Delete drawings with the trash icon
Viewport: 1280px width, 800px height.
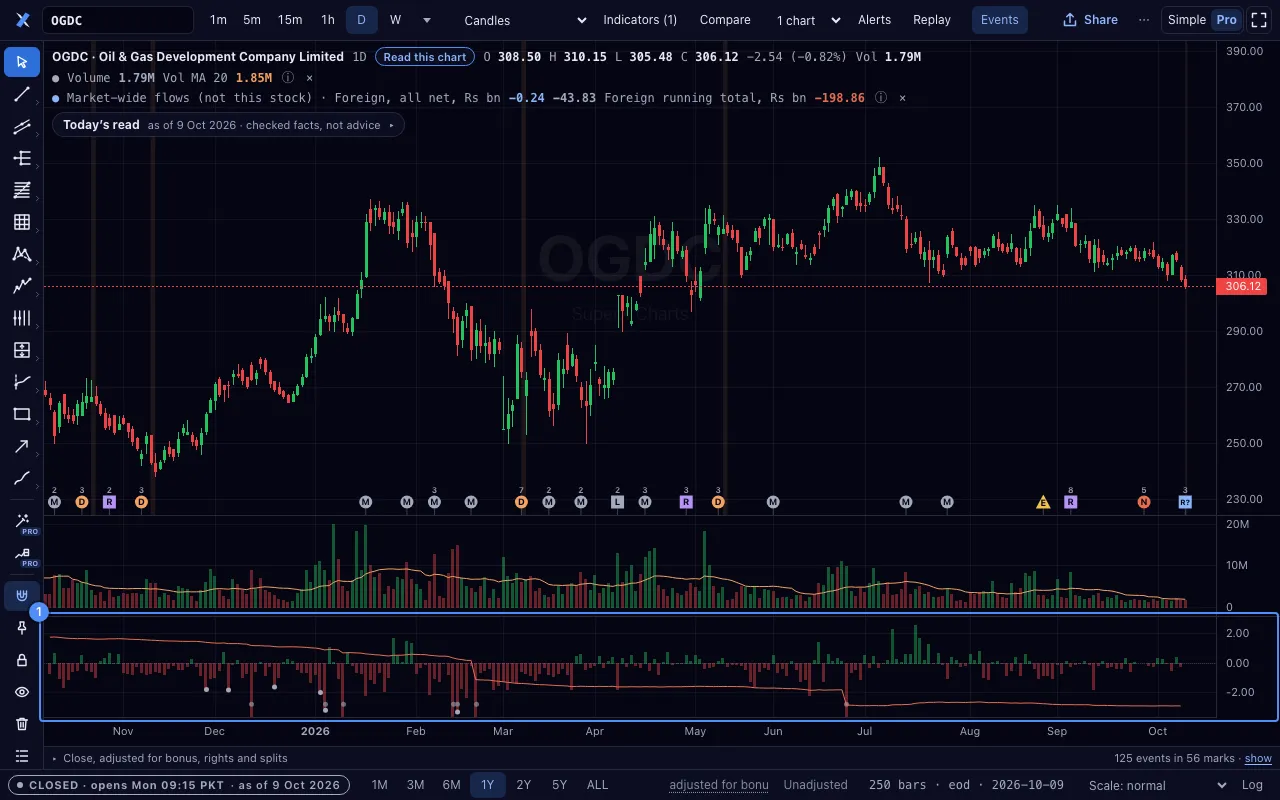pyautogui.click(x=22, y=724)
